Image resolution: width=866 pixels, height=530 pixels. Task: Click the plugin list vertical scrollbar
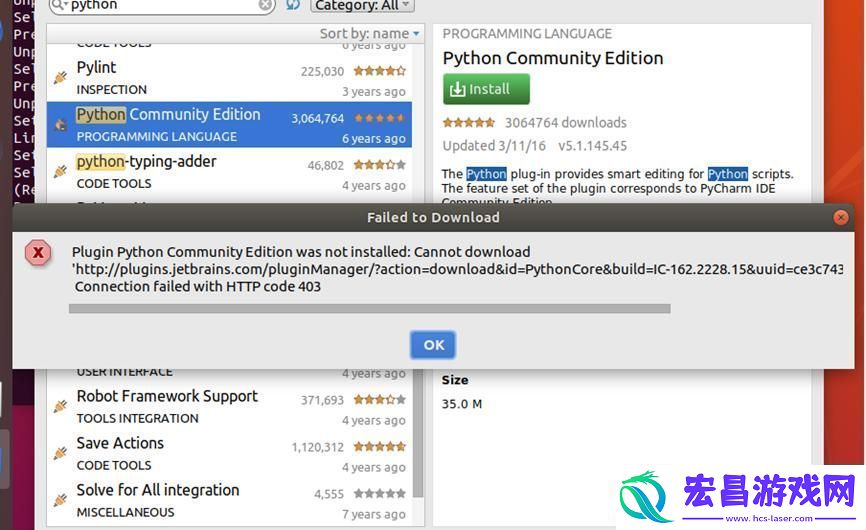(418, 433)
